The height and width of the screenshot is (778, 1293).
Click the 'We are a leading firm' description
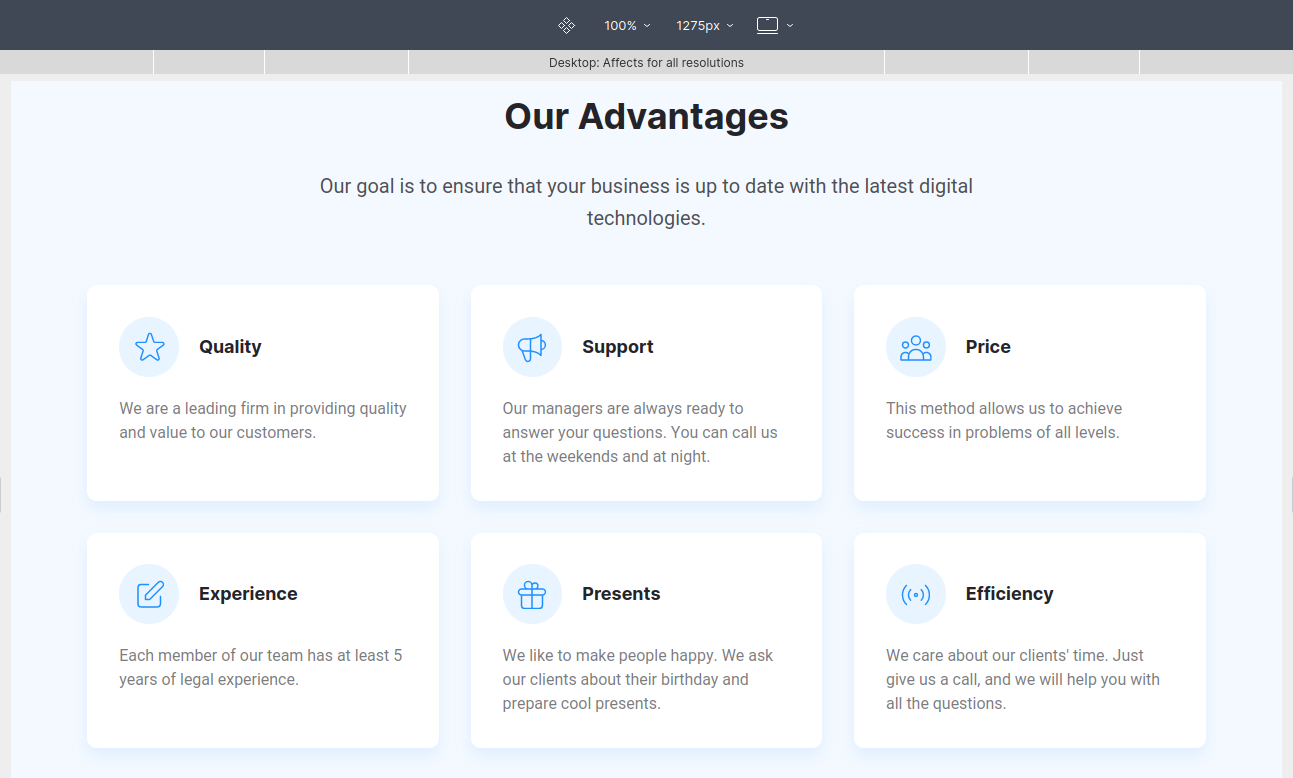pos(263,421)
